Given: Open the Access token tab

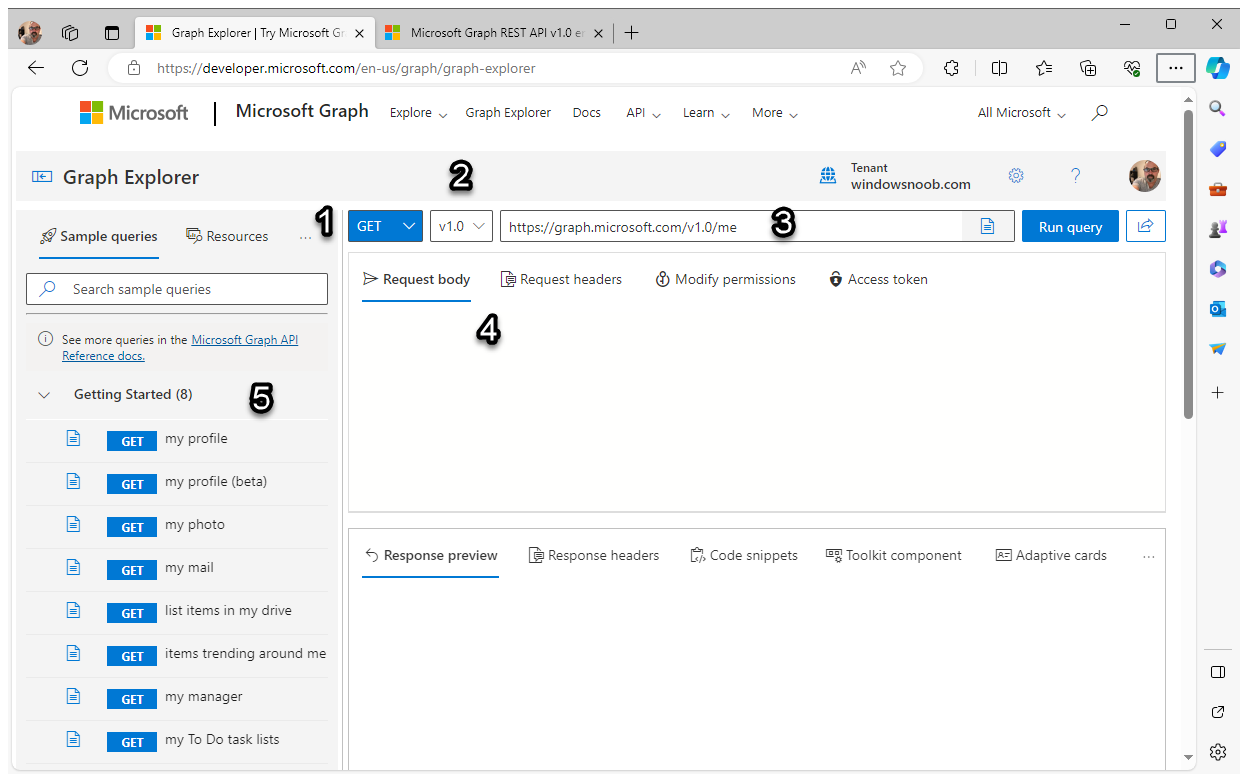Looking at the screenshot, I should [x=878, y=280].
